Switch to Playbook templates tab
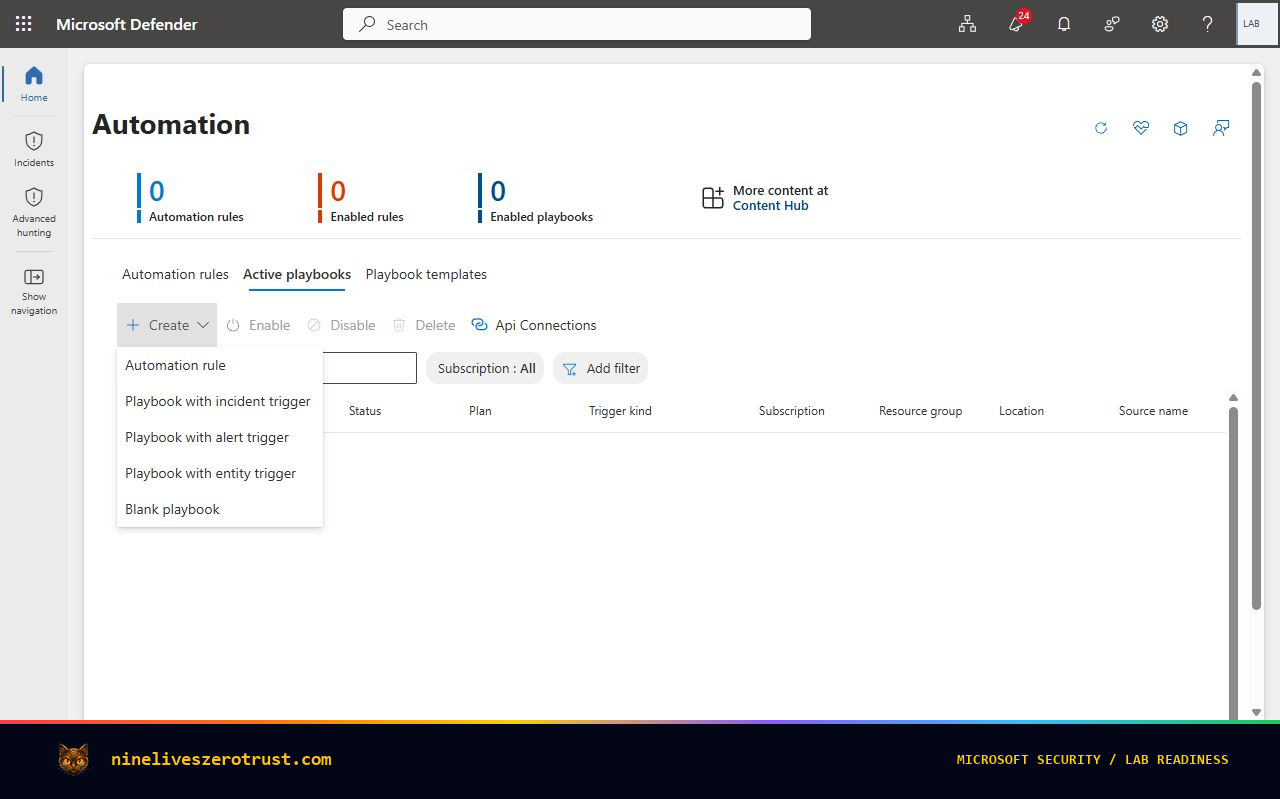Screen dimensions: 1280x799 [x=426, y=274]
